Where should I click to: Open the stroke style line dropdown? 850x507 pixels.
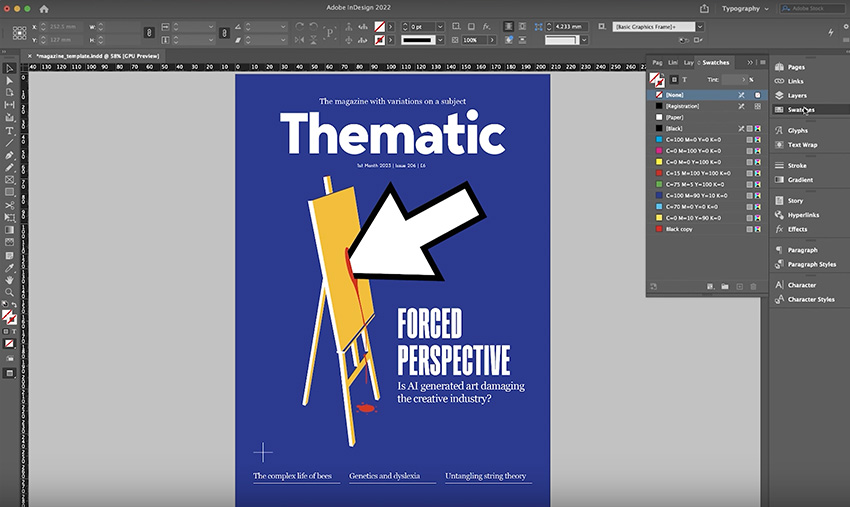tap(440, 40)
